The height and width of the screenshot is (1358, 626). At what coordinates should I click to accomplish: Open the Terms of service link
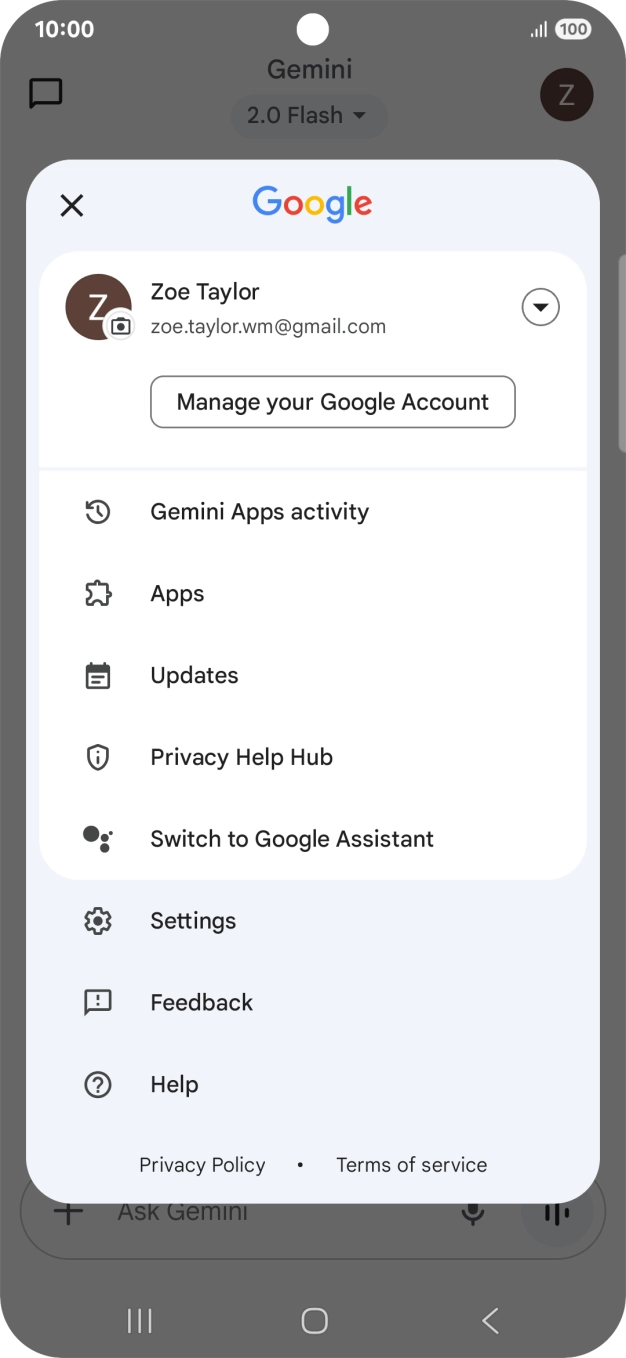(411, 1165)
